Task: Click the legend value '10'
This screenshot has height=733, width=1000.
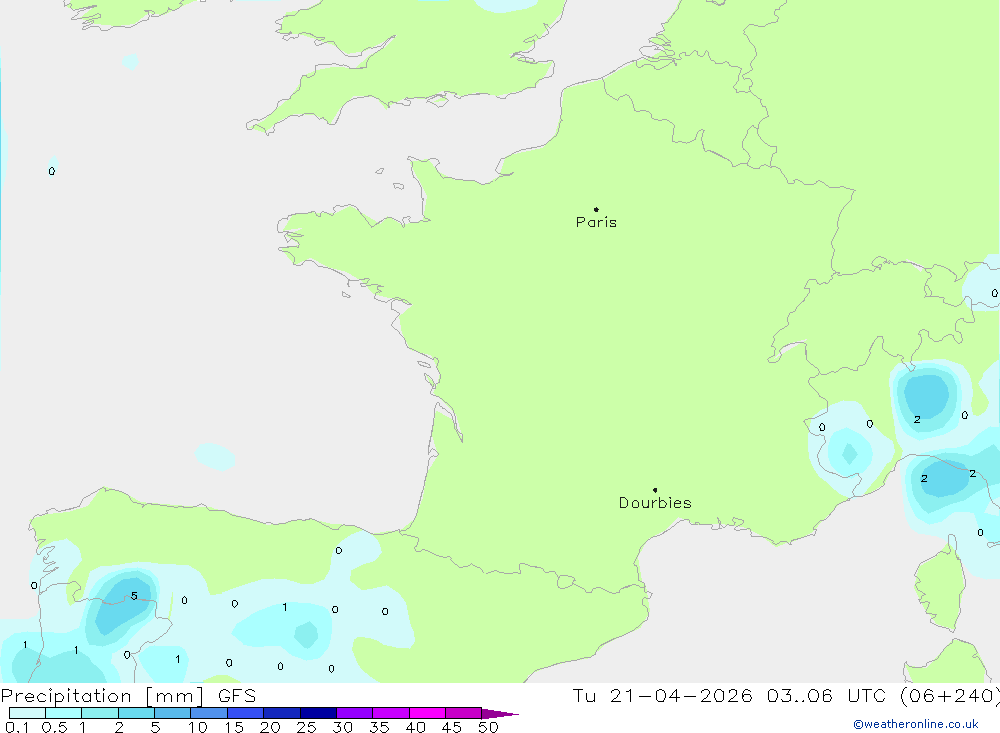Action: tap(198, 727)
